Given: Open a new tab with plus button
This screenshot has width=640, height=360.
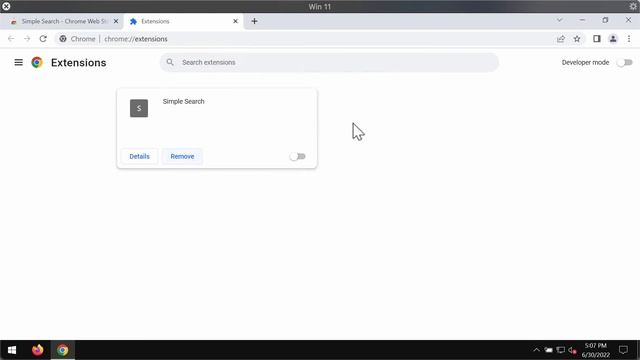Looking at the screenshot, I should coord(254,21).
